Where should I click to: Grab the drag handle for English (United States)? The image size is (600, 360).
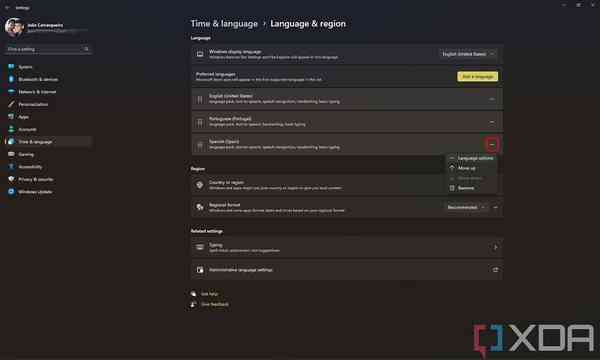[200, 99]
